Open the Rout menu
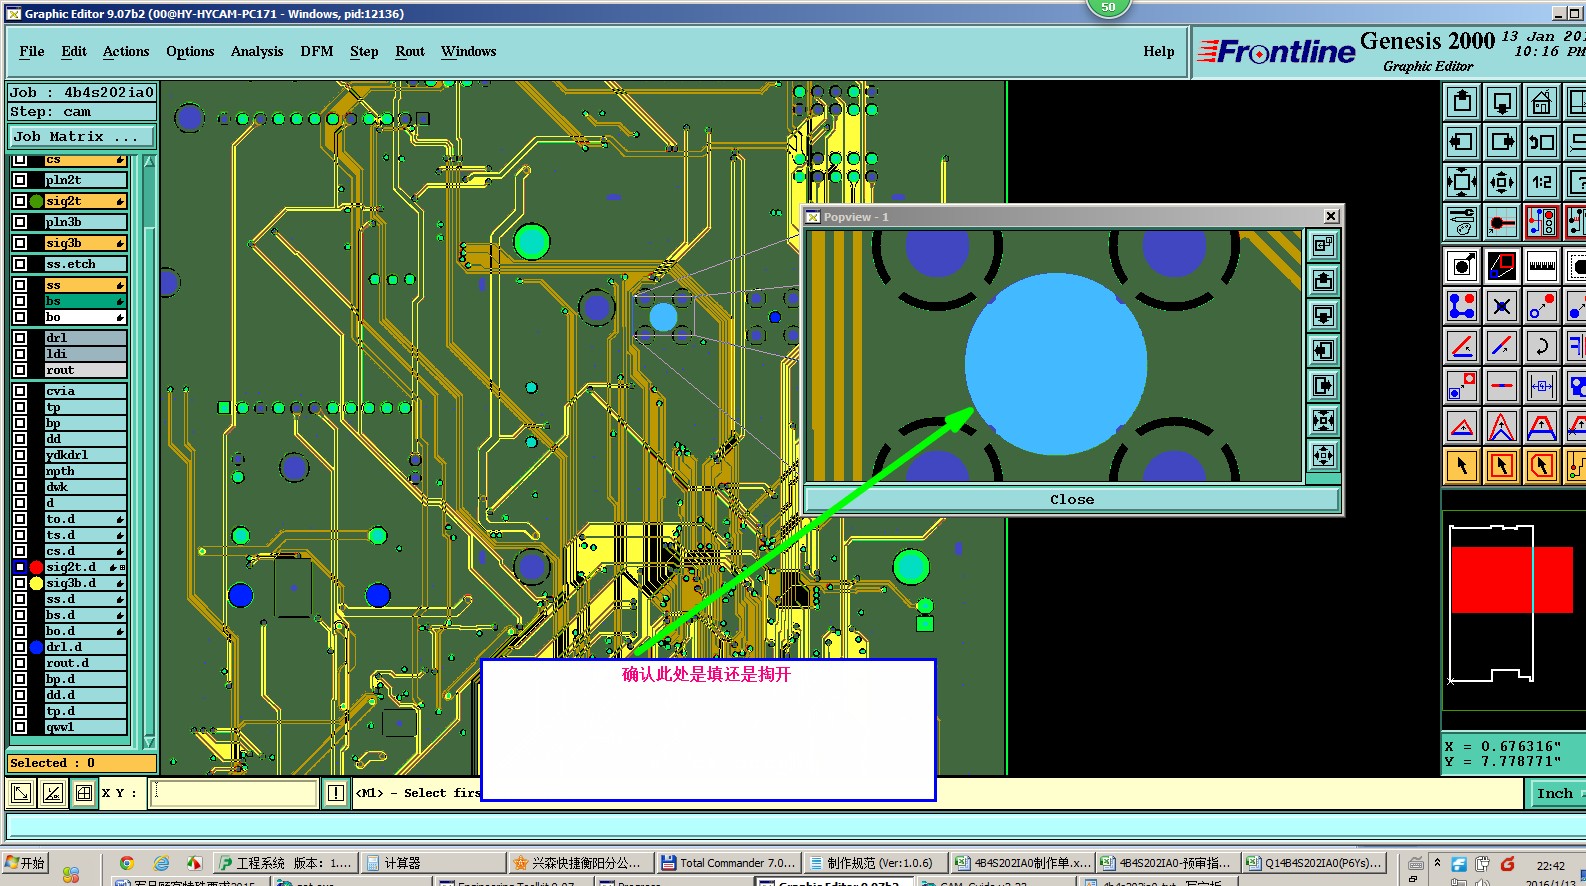The height and width of the screenshot is (886, 1586). coord(410,52)
